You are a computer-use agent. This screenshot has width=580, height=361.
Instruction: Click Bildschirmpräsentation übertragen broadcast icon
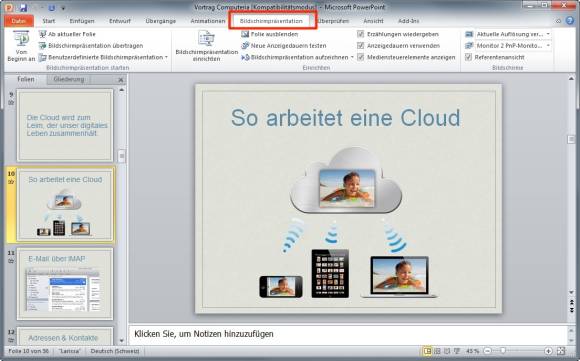tap(43, 45)
